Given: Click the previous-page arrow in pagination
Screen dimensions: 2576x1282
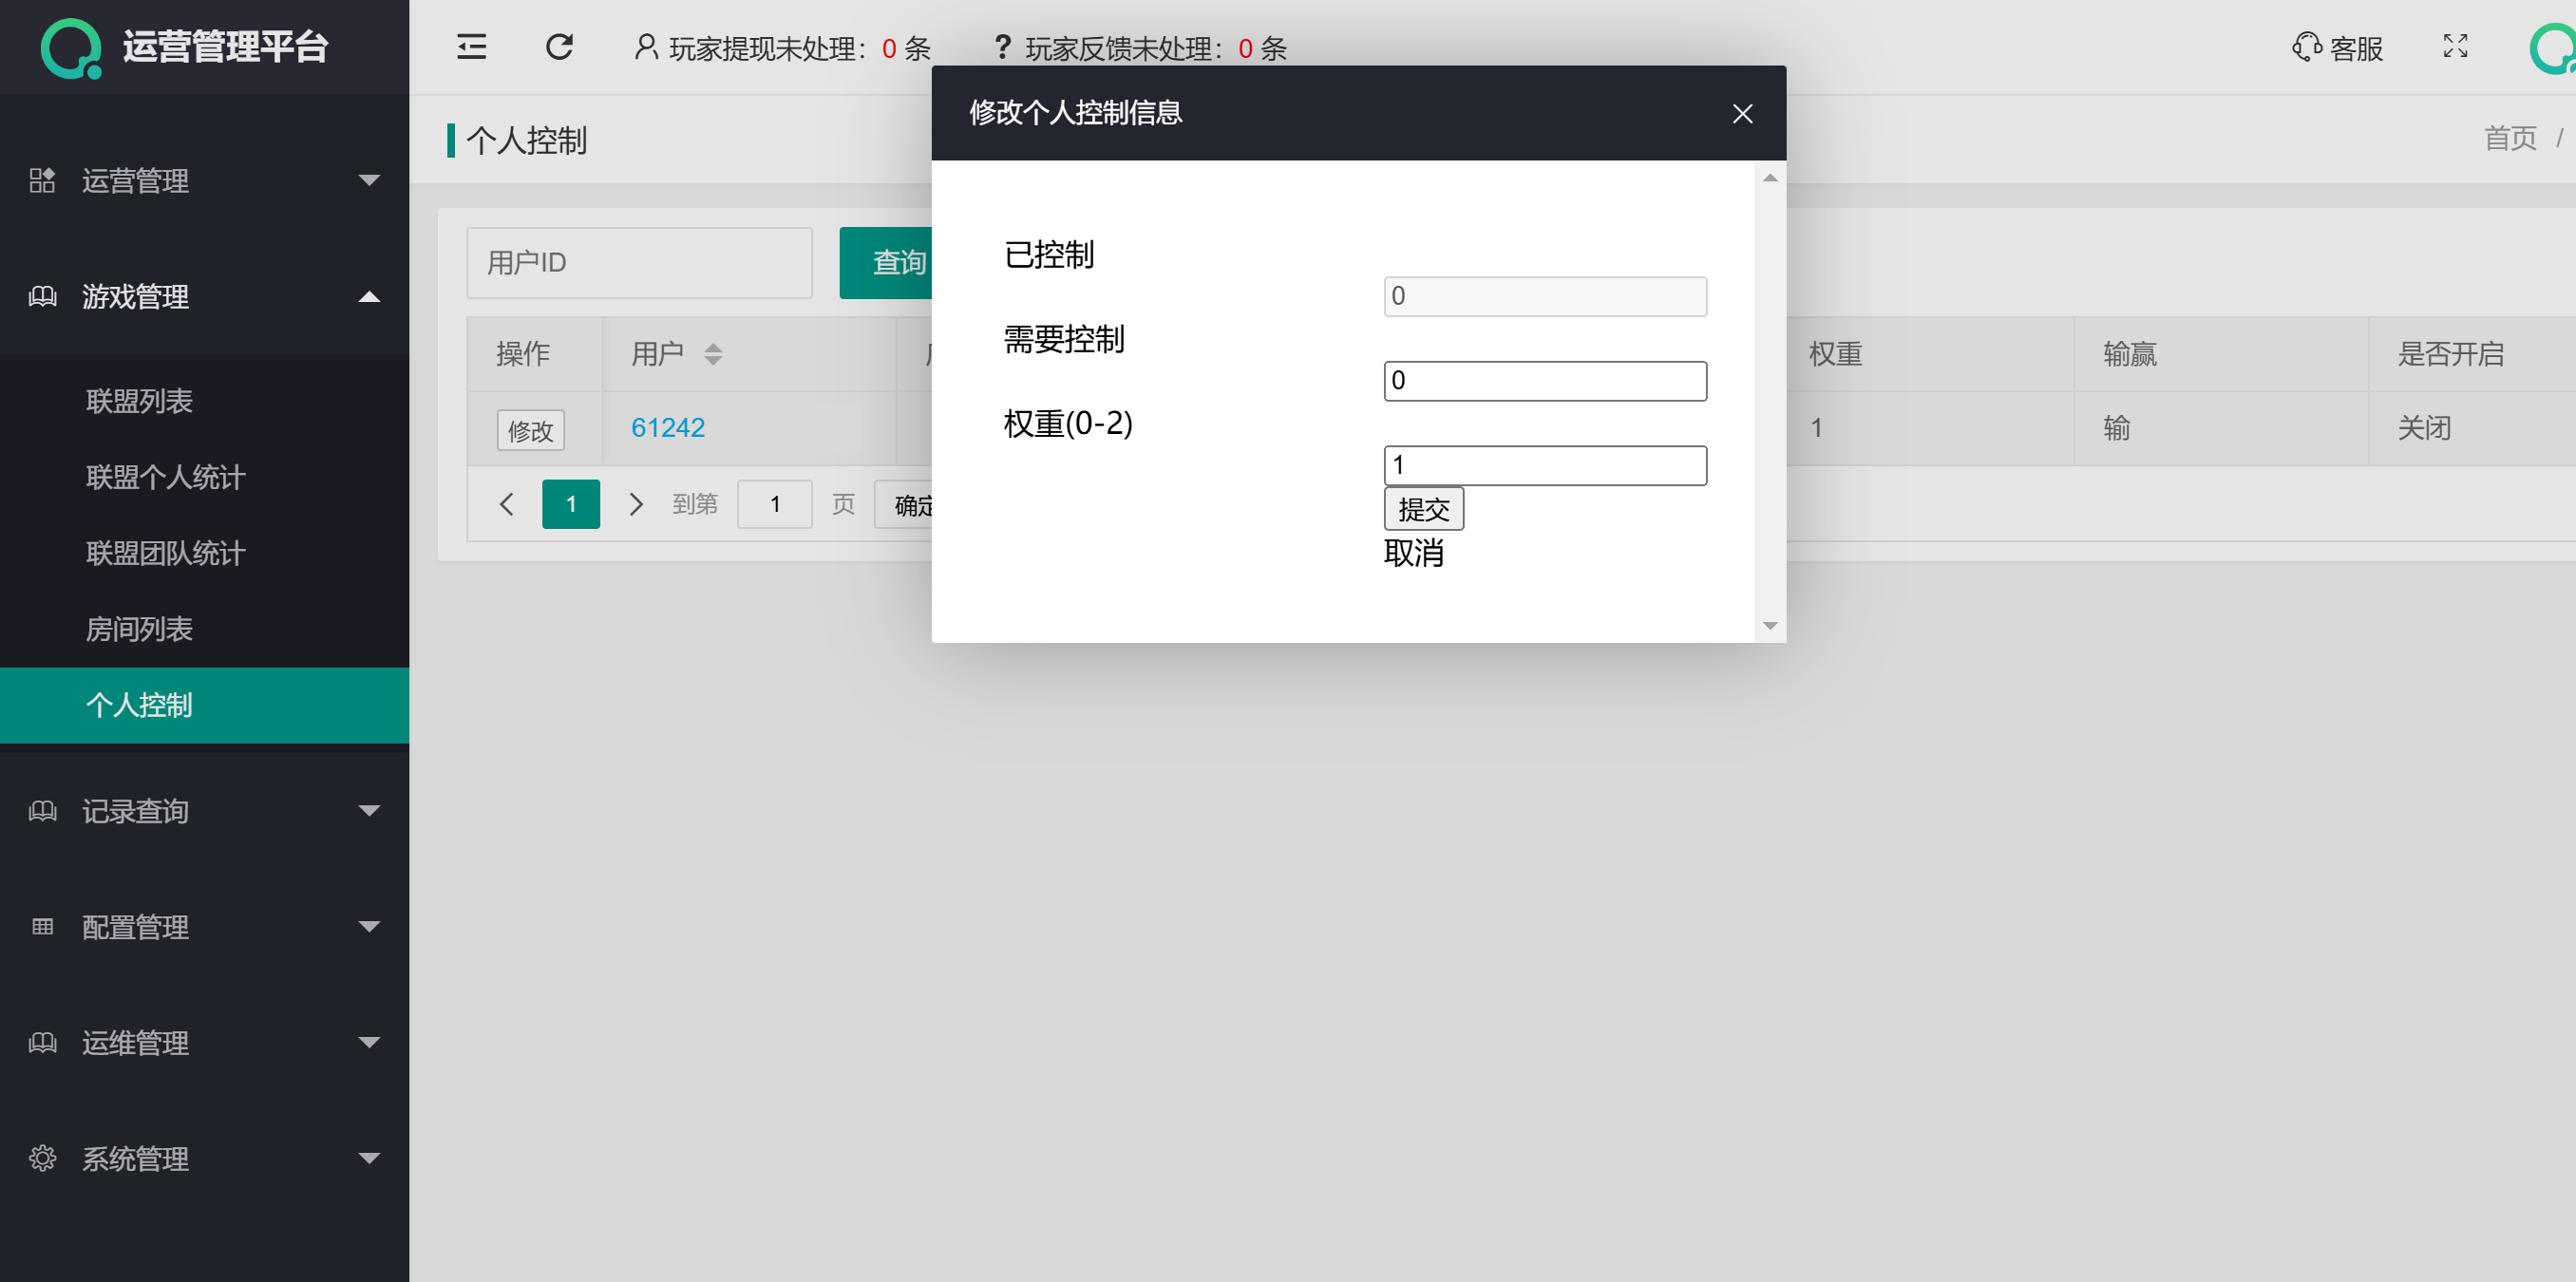Looking at the screenshot, I should point(506,504).
